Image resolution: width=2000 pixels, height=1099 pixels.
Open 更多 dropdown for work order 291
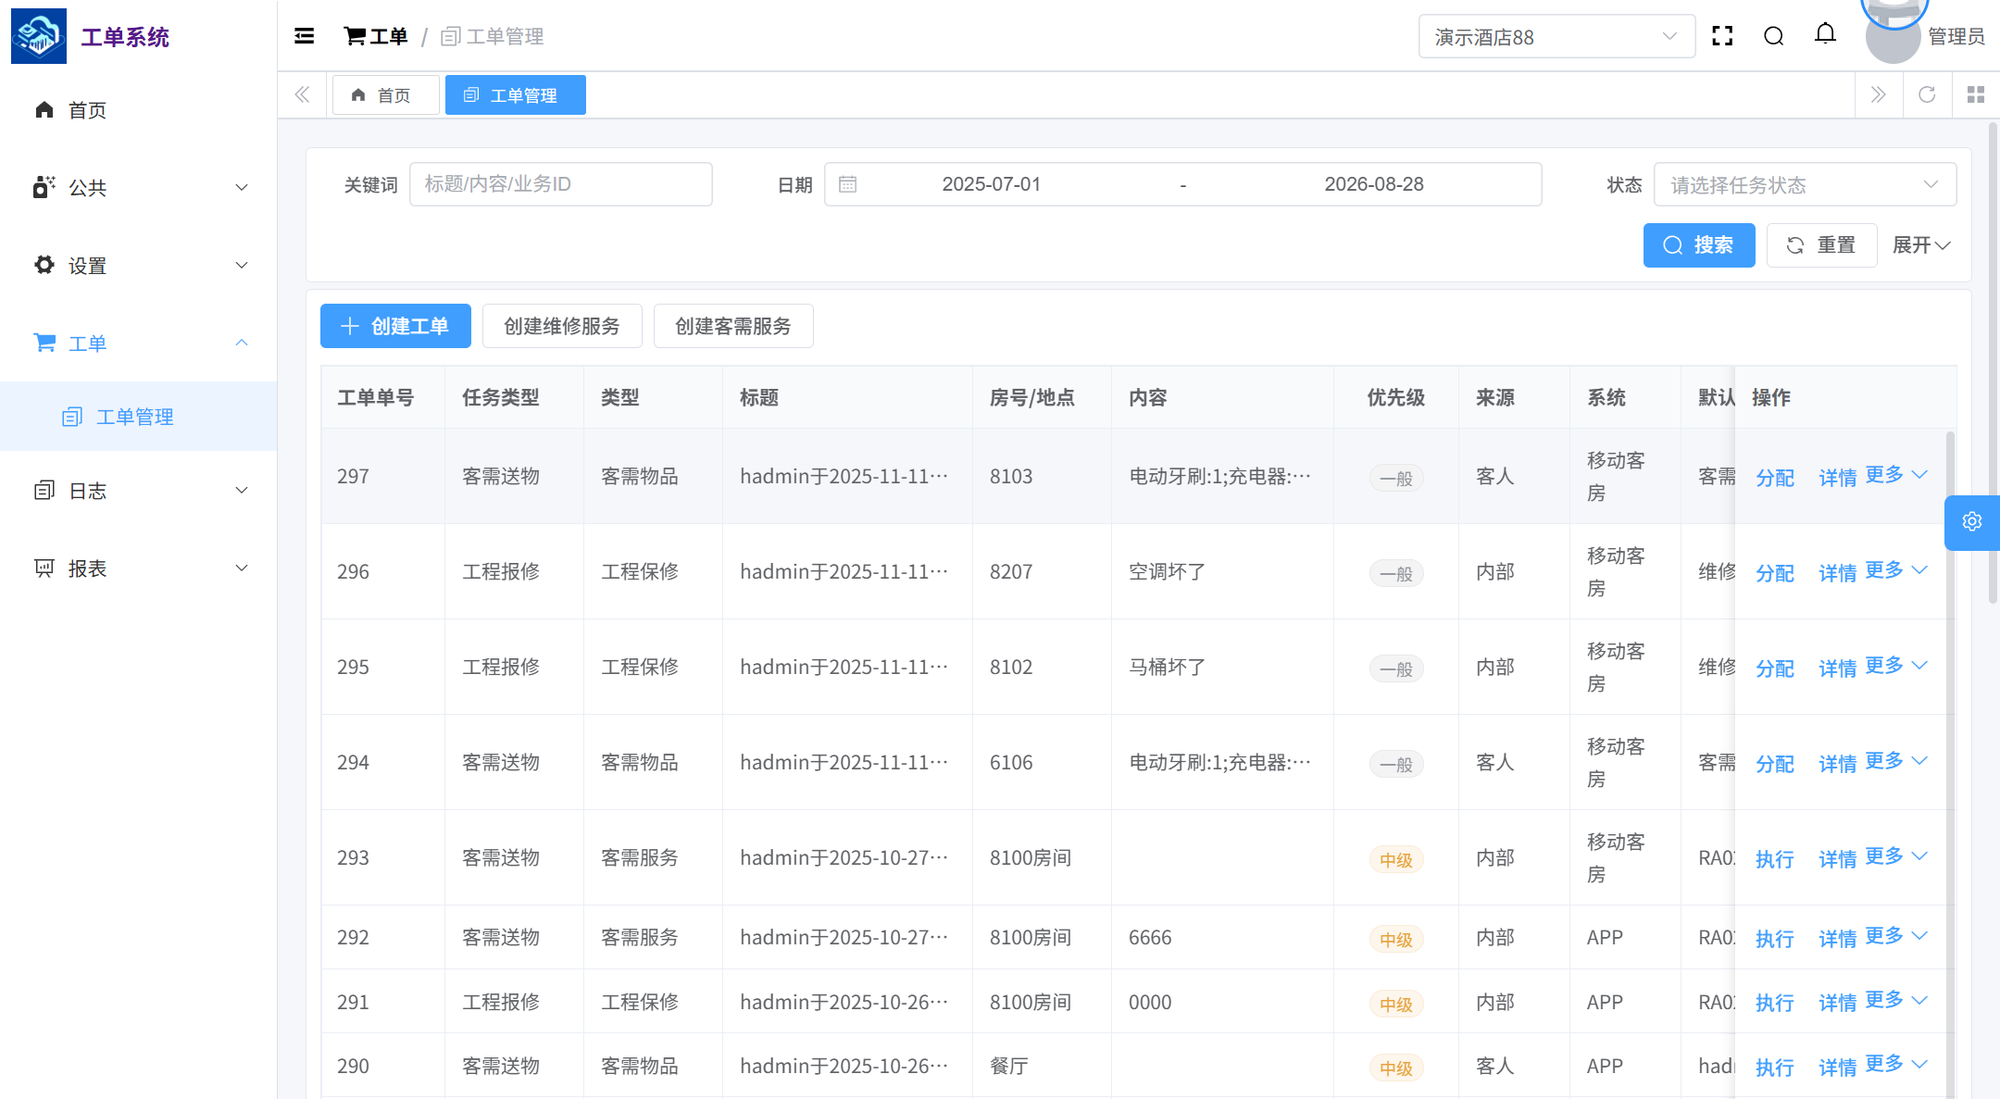(1896, 1000)
